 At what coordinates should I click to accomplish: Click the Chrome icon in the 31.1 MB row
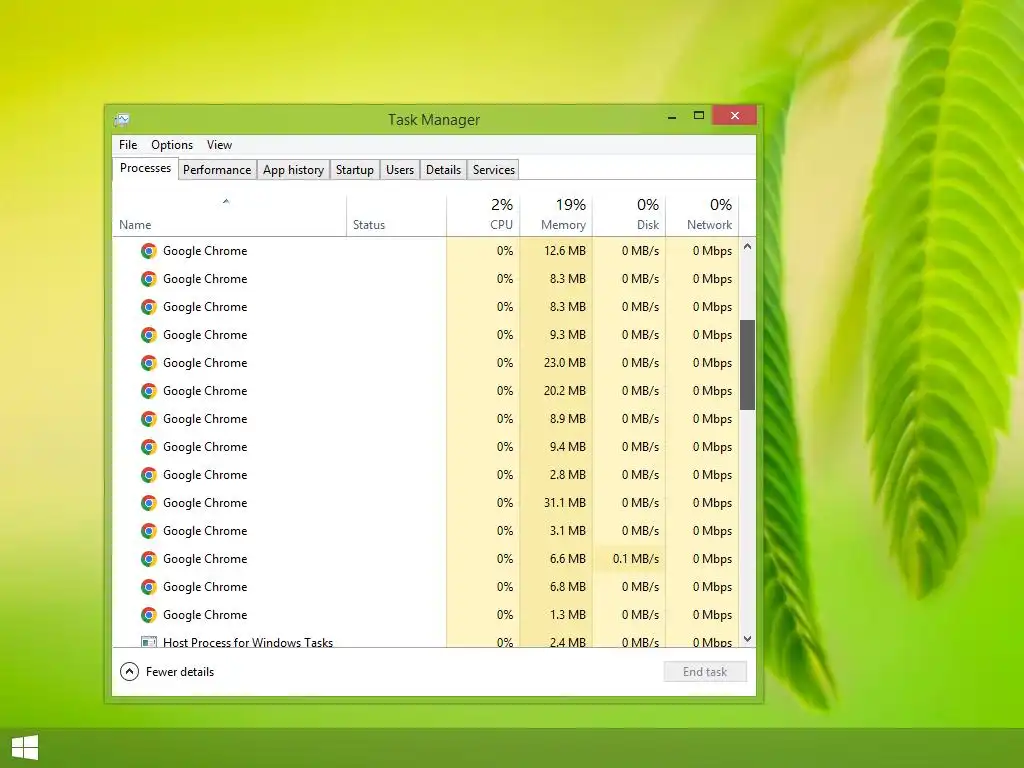coord(149,503)
